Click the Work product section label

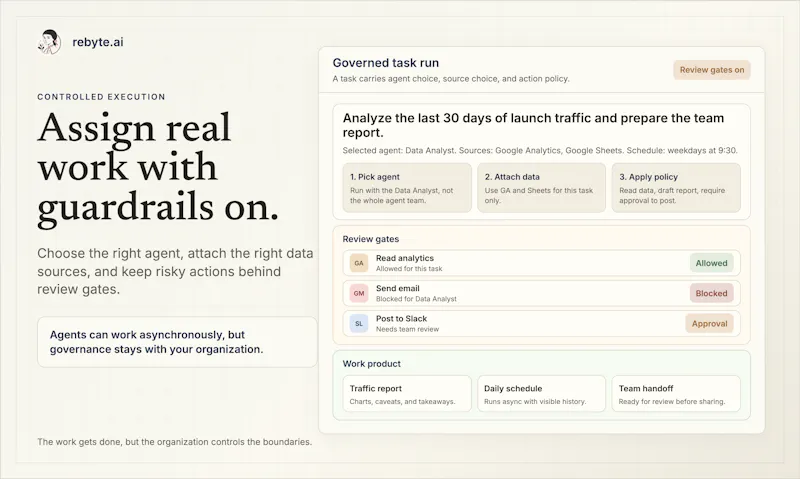click(371, 364)
